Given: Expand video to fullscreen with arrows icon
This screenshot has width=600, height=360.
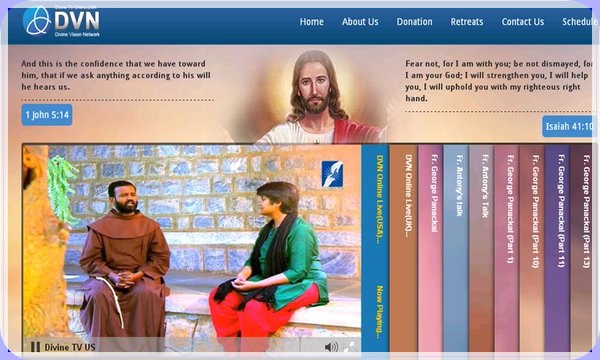Looking at the screenshot, I should pyautogui.click(x=349, y=347).
